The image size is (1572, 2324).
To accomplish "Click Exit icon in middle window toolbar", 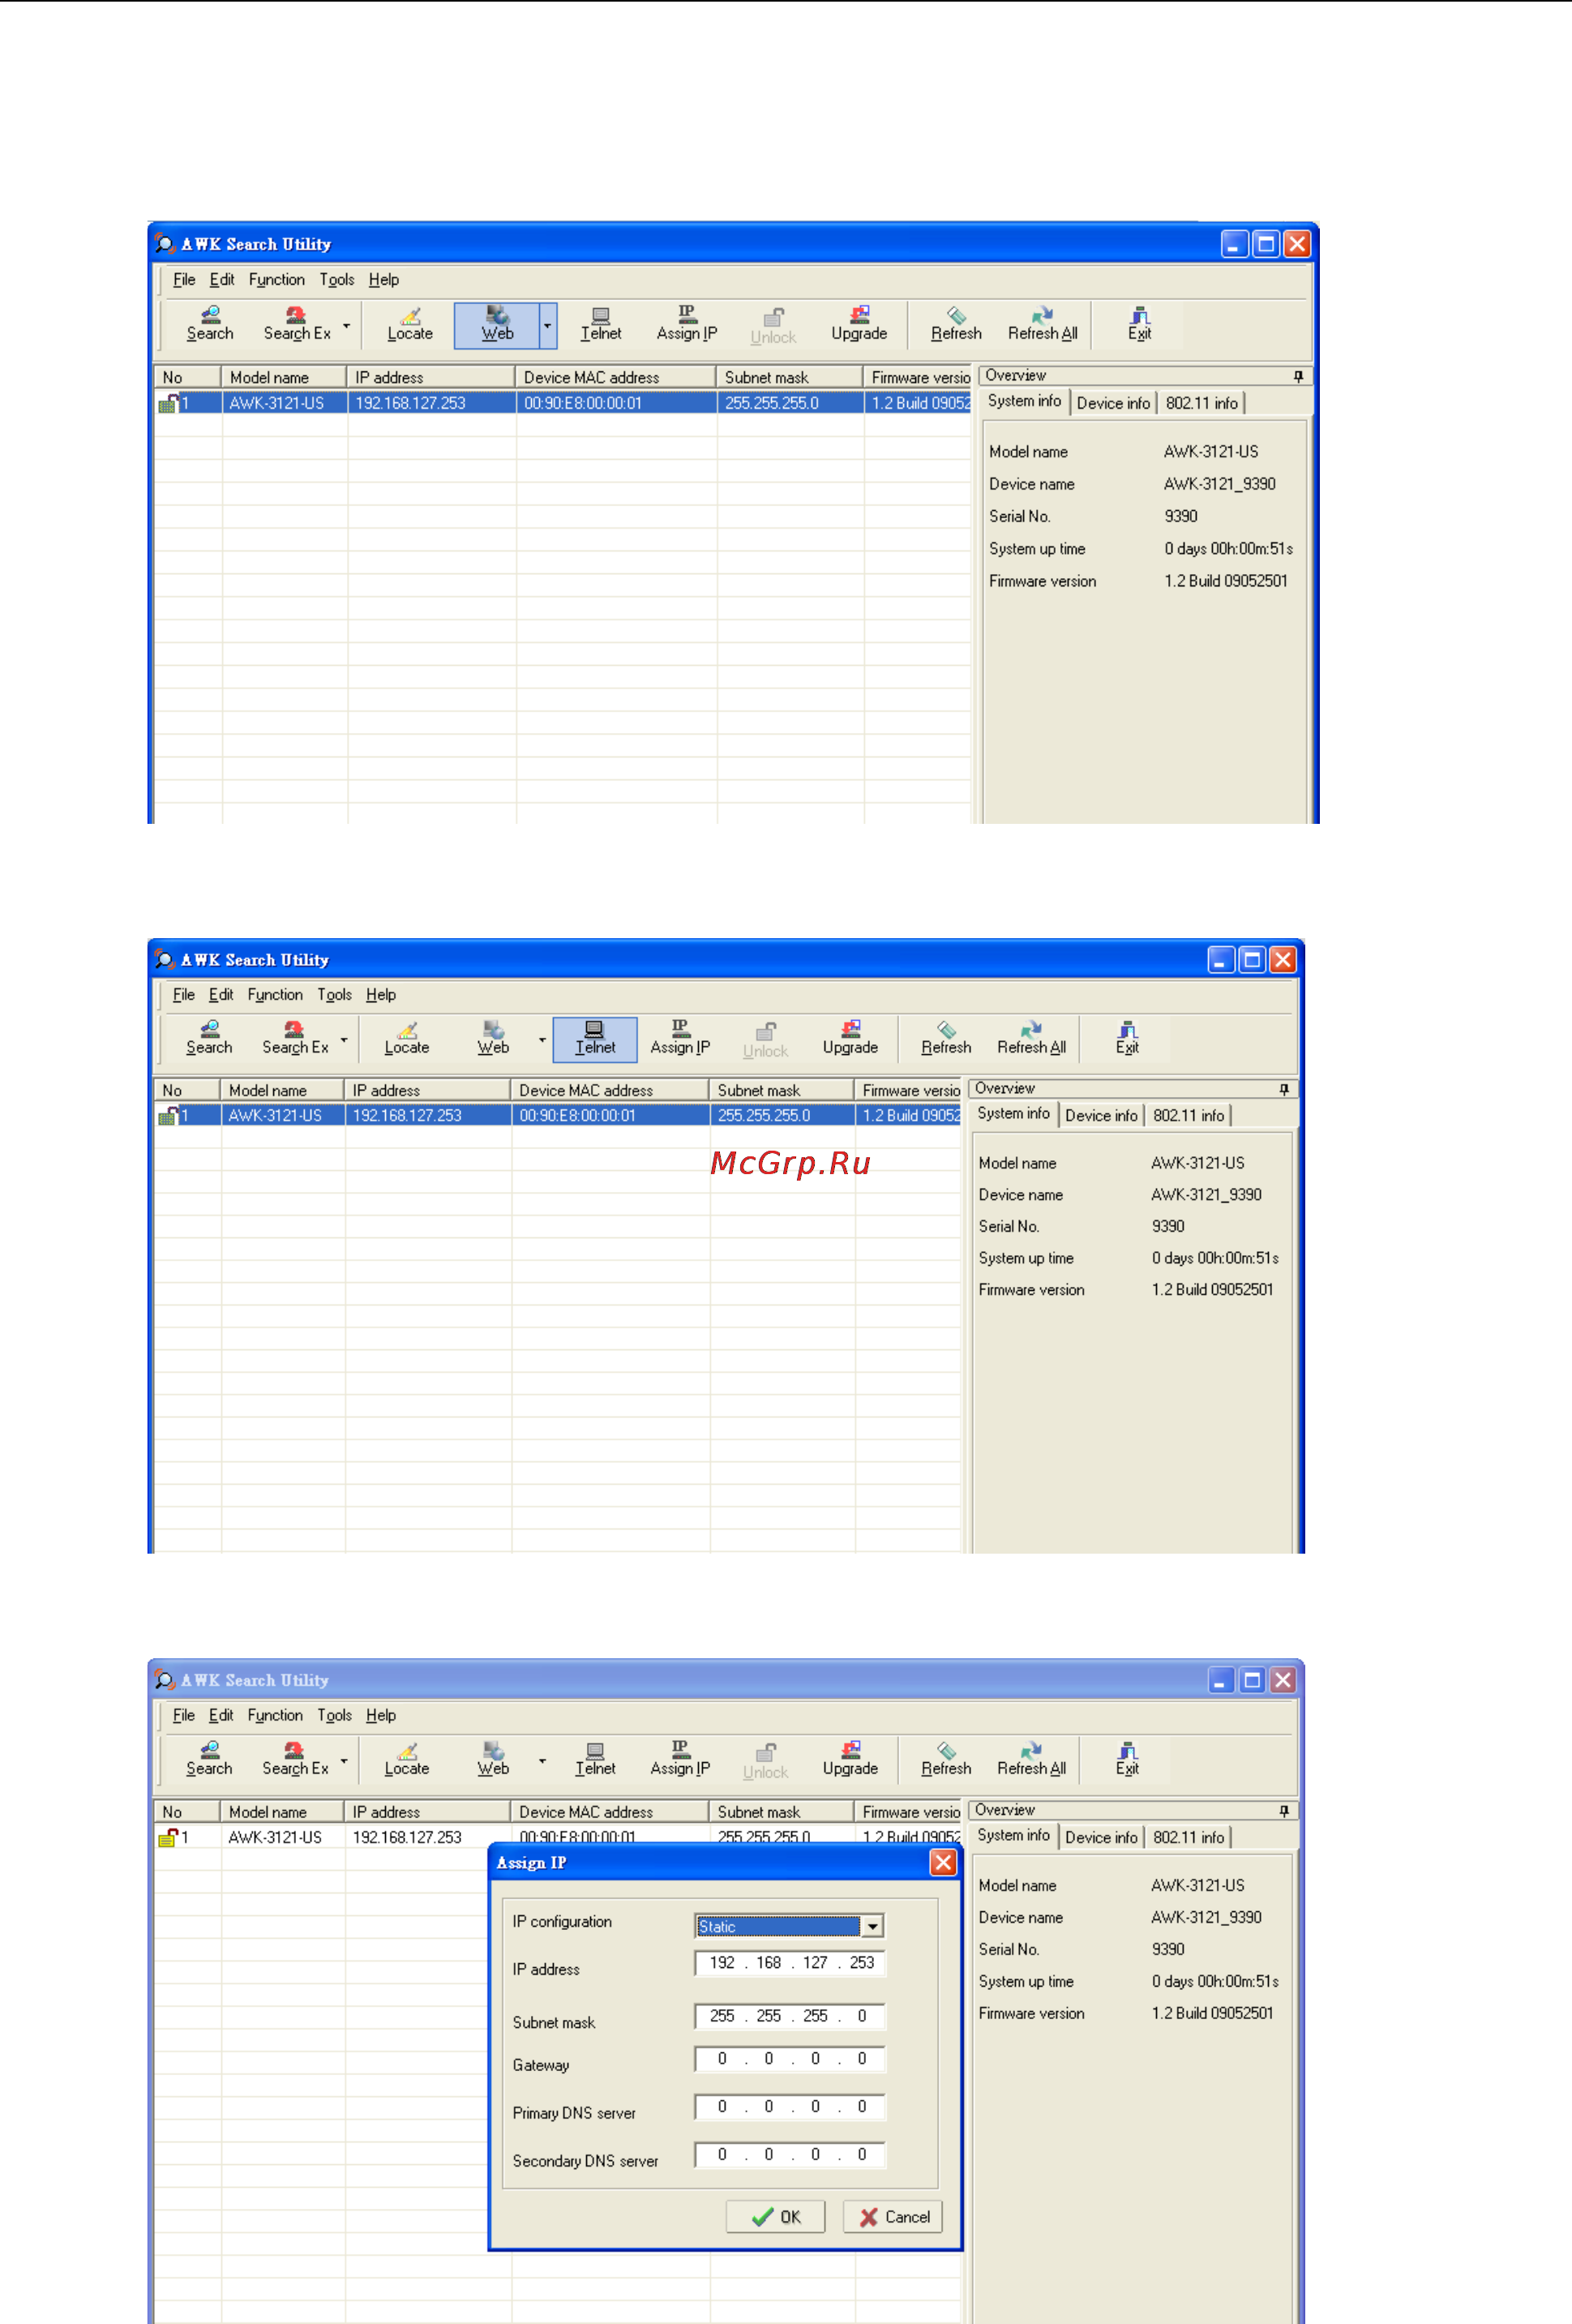I will (1127, 1038).
